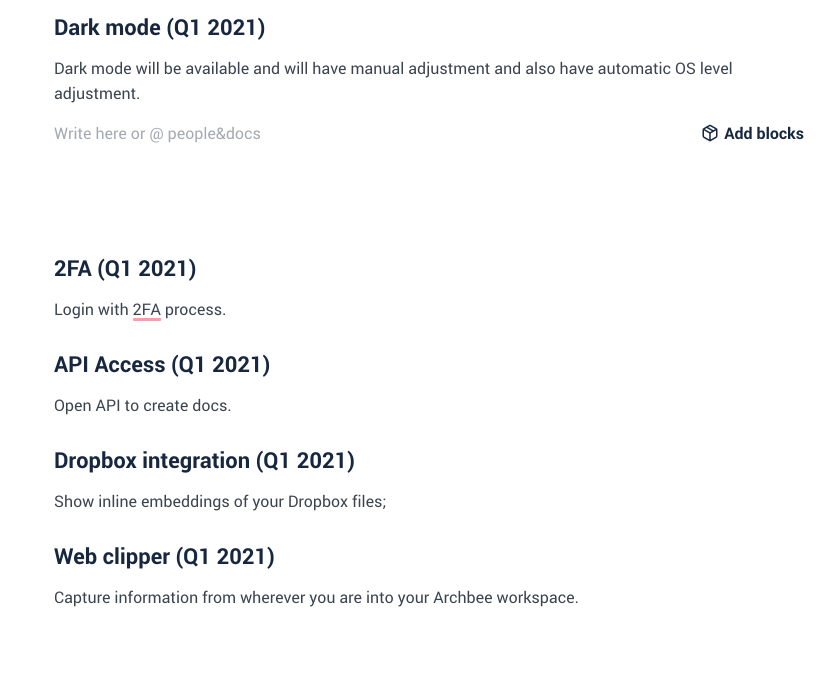Click the 2FA (Q1 2021) heading
Viewport: 830px width, 694px height.
(125, 268)
